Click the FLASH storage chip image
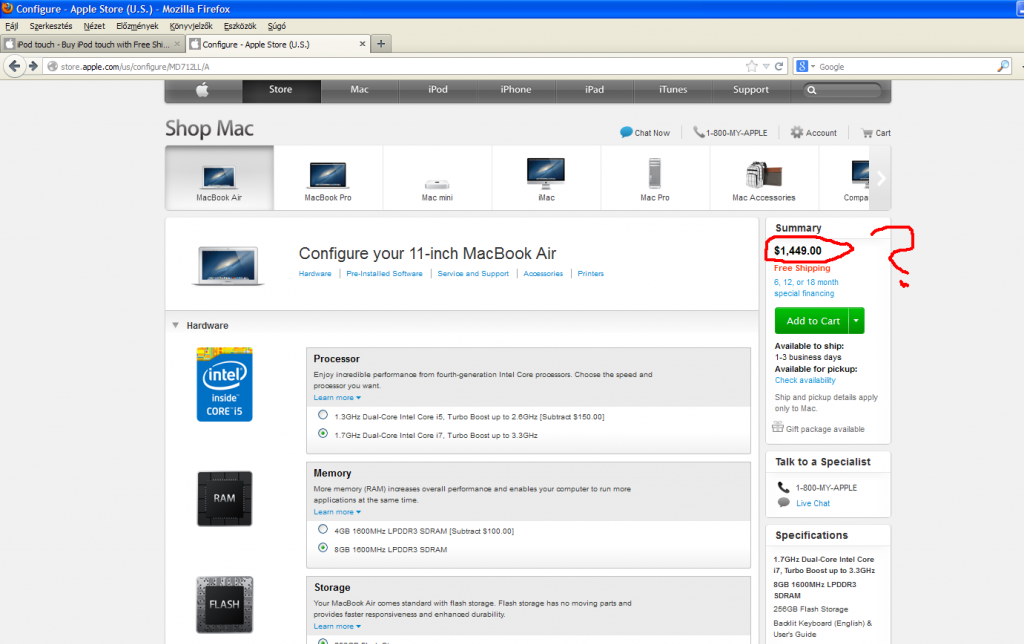The image size is (1024, 644). (225, 605)
